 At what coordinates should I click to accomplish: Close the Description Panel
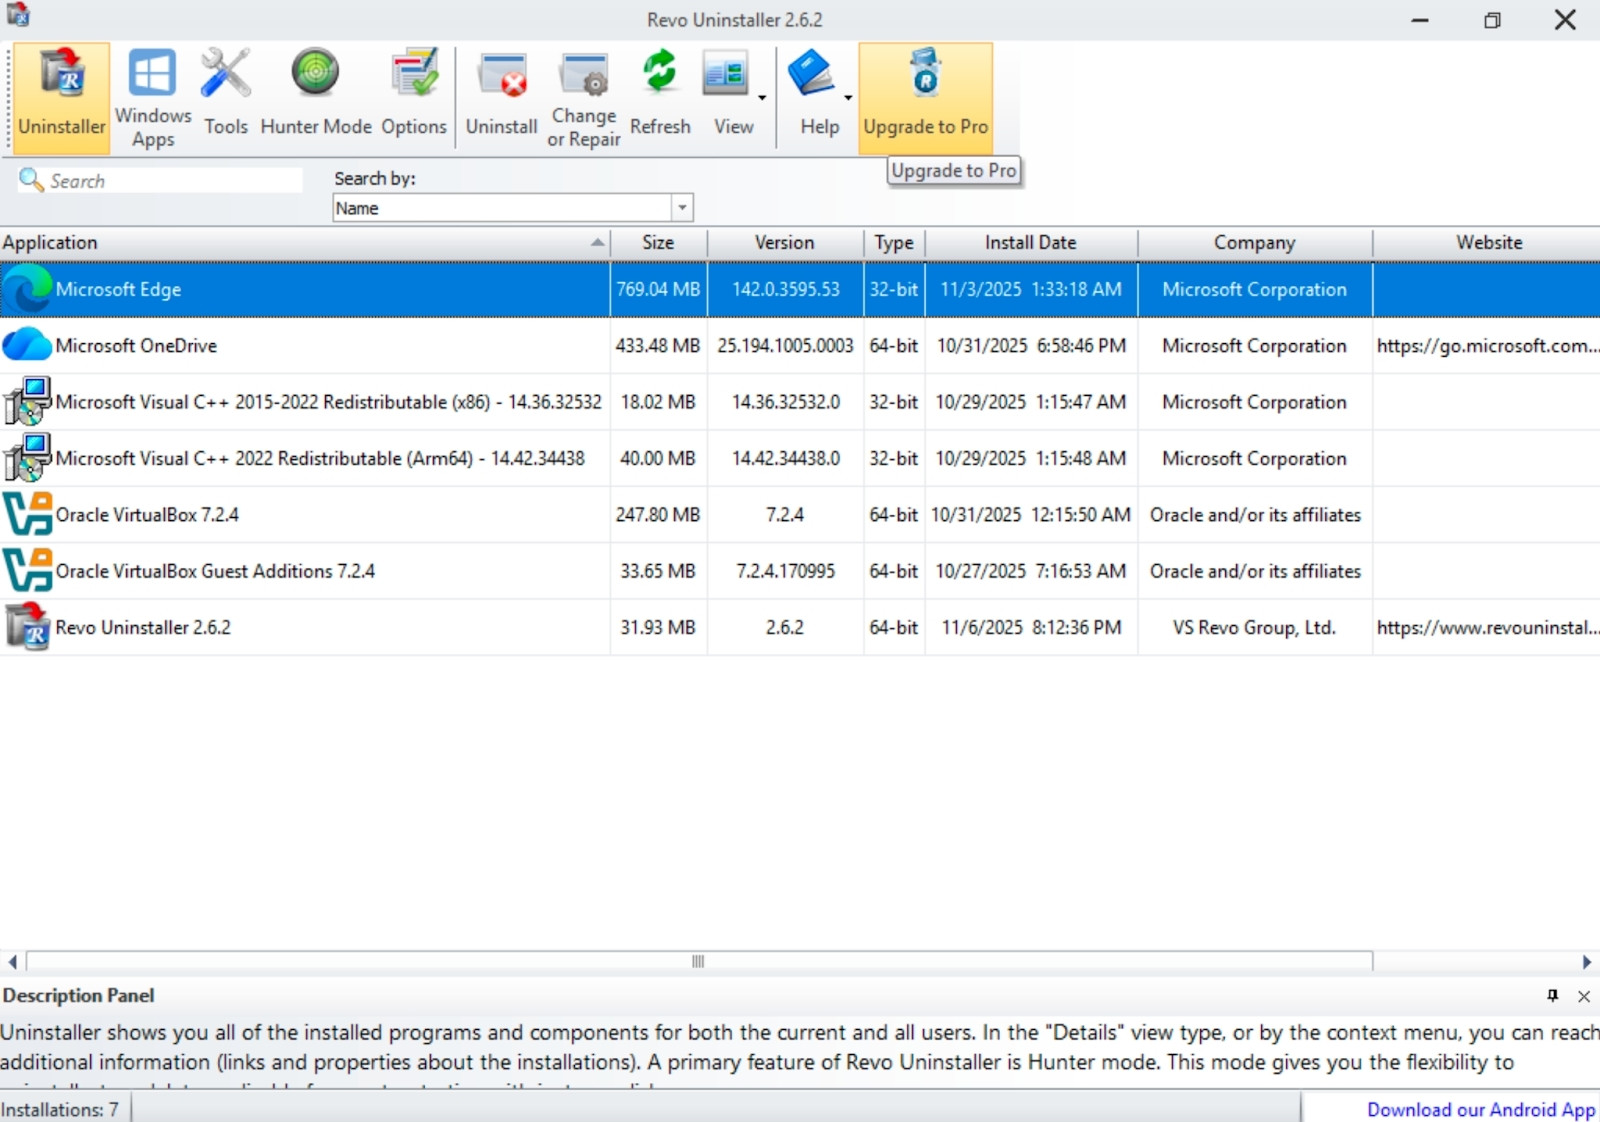[1584, 996]
